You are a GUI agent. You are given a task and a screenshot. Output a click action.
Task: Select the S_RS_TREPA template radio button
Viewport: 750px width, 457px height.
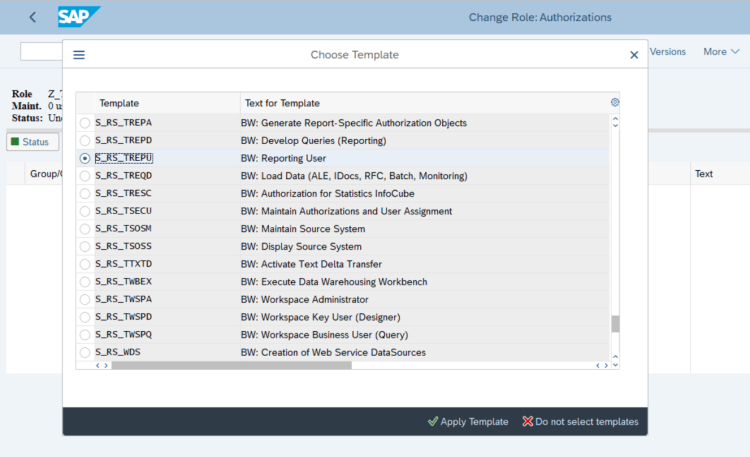click(x=85, y=123)
